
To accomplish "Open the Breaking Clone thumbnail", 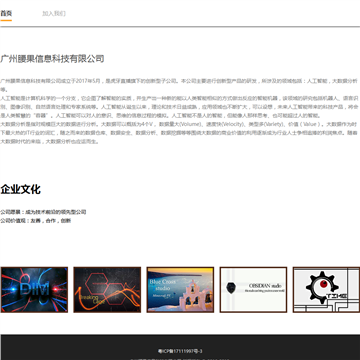I will pyautogui.click(x=107, y=290).
